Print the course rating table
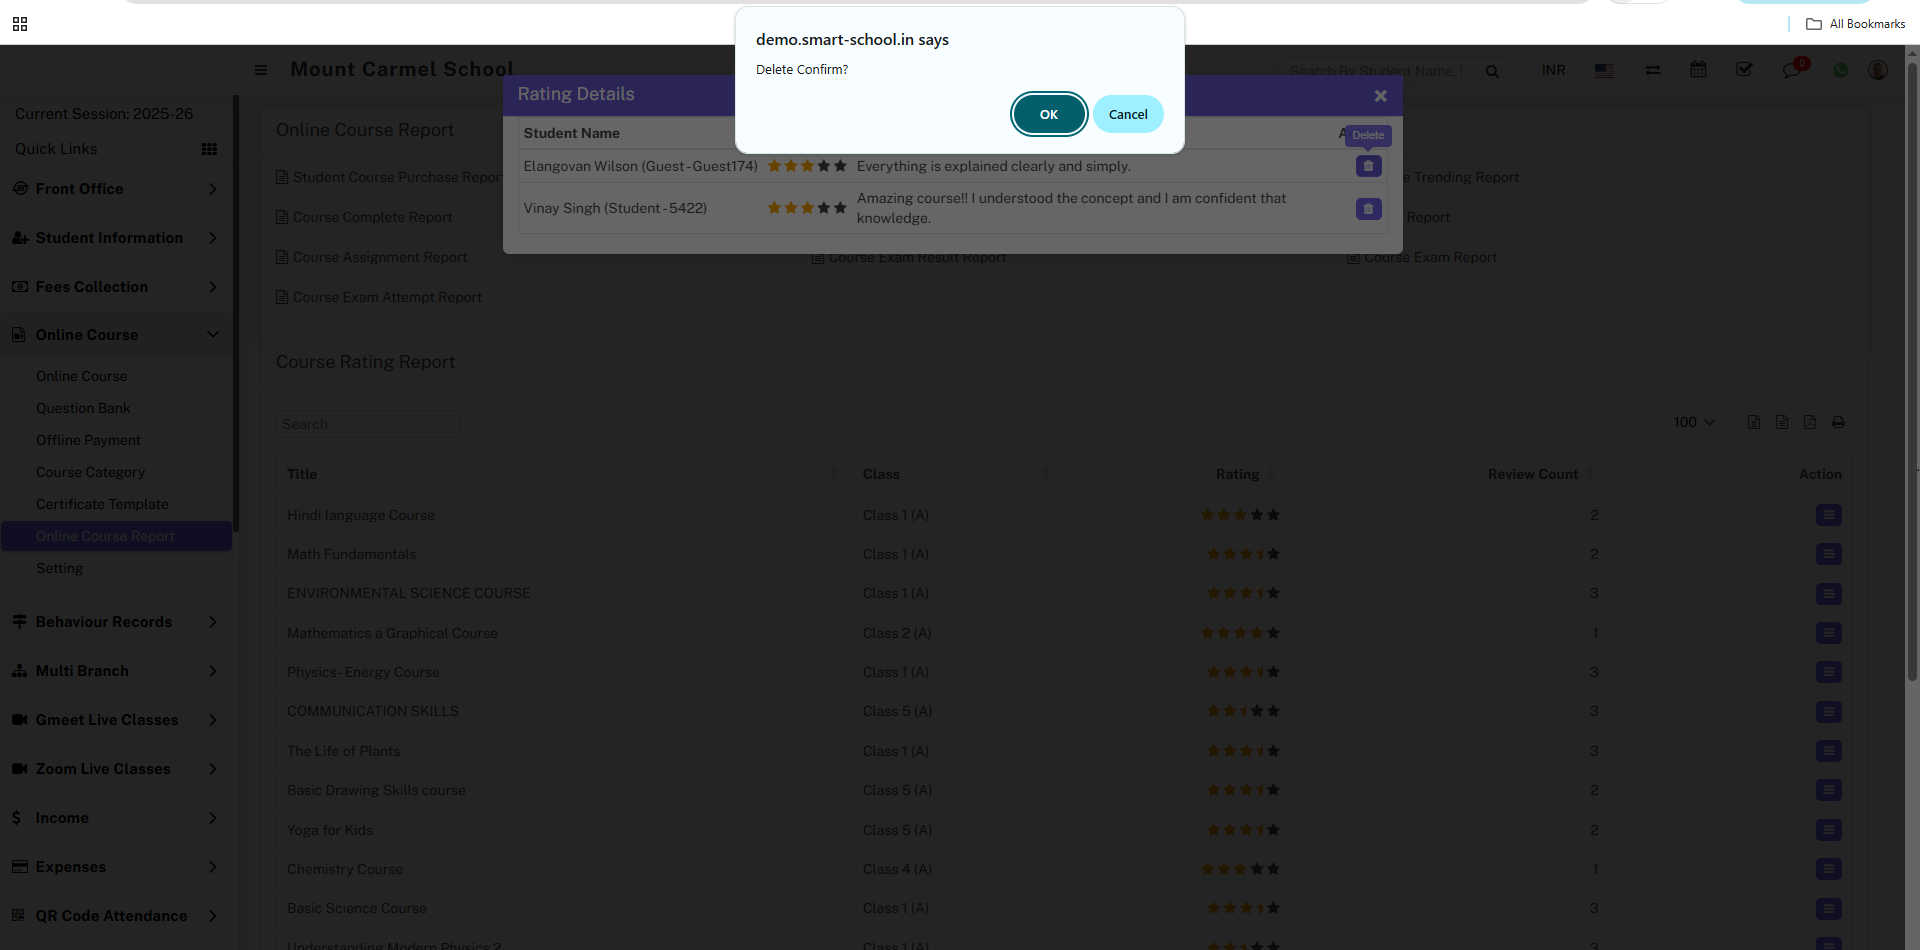This screenshot has height=950, width=1920. (x=1838, y=423)
